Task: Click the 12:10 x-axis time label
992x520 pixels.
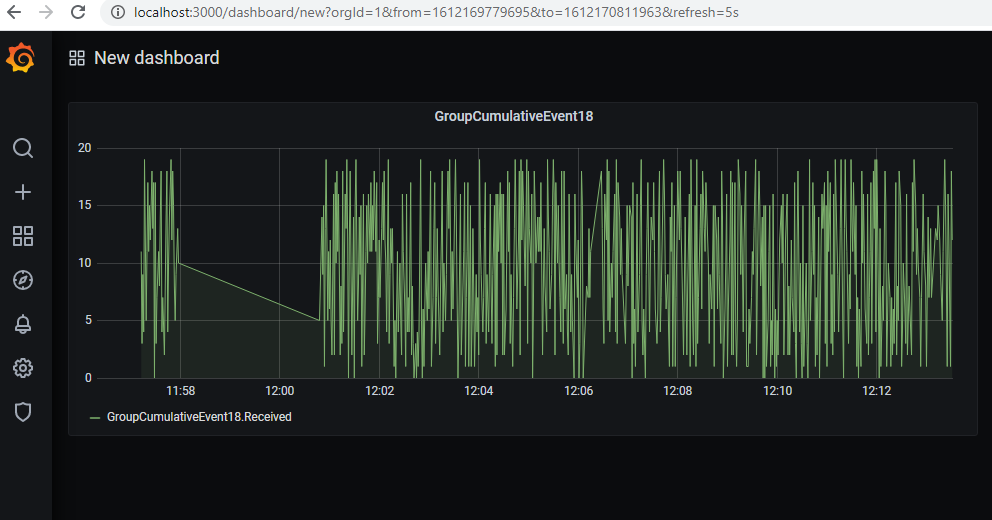Action: point(778,391)
